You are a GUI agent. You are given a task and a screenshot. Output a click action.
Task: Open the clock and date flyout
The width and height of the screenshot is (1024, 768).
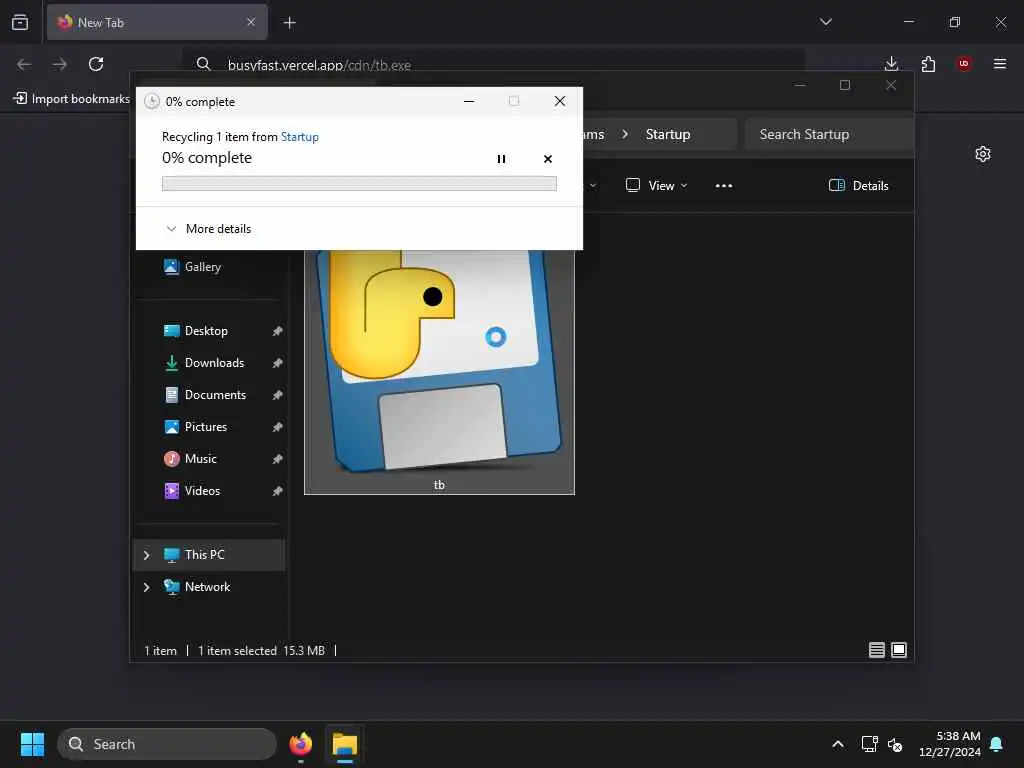[x=950, y=744]
